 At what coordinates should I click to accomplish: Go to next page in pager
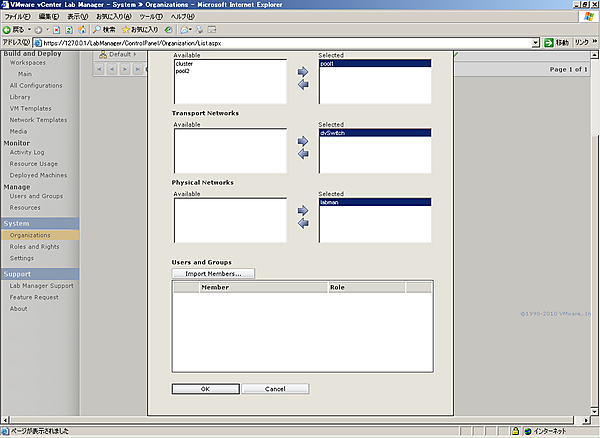[125, 69]
